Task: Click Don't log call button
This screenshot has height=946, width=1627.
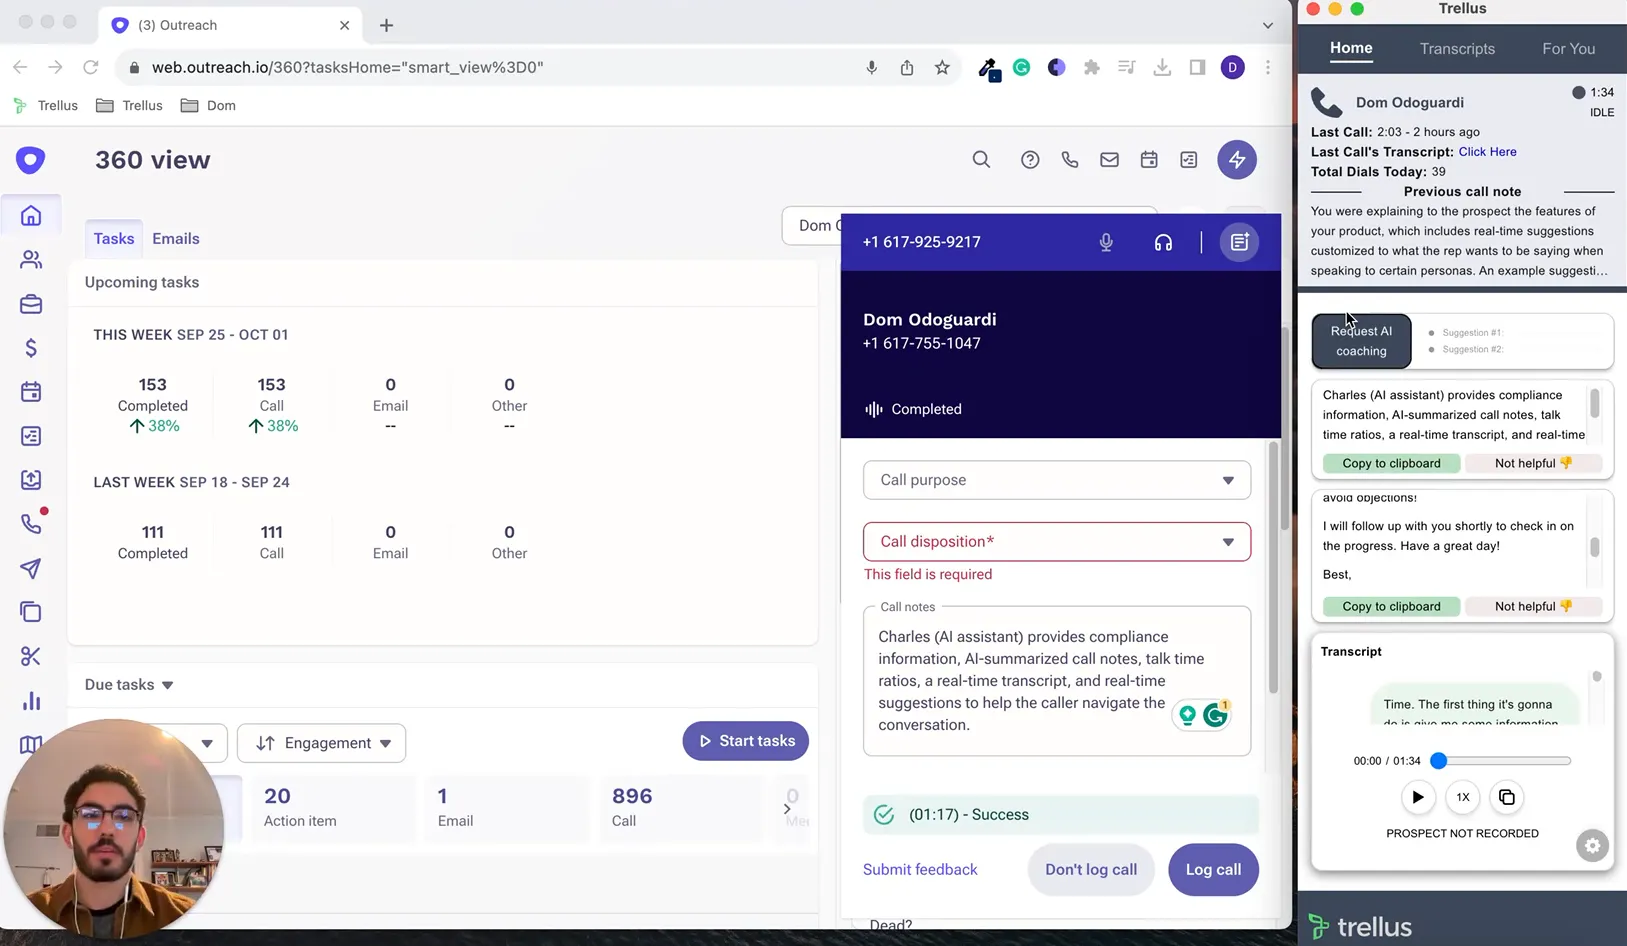Action: [x=1091, y=870]
